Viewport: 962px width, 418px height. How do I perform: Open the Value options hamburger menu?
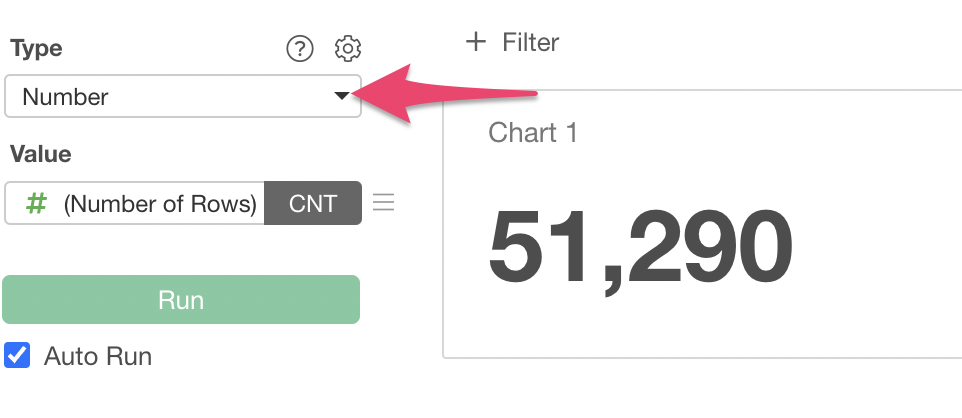(383, 203)
